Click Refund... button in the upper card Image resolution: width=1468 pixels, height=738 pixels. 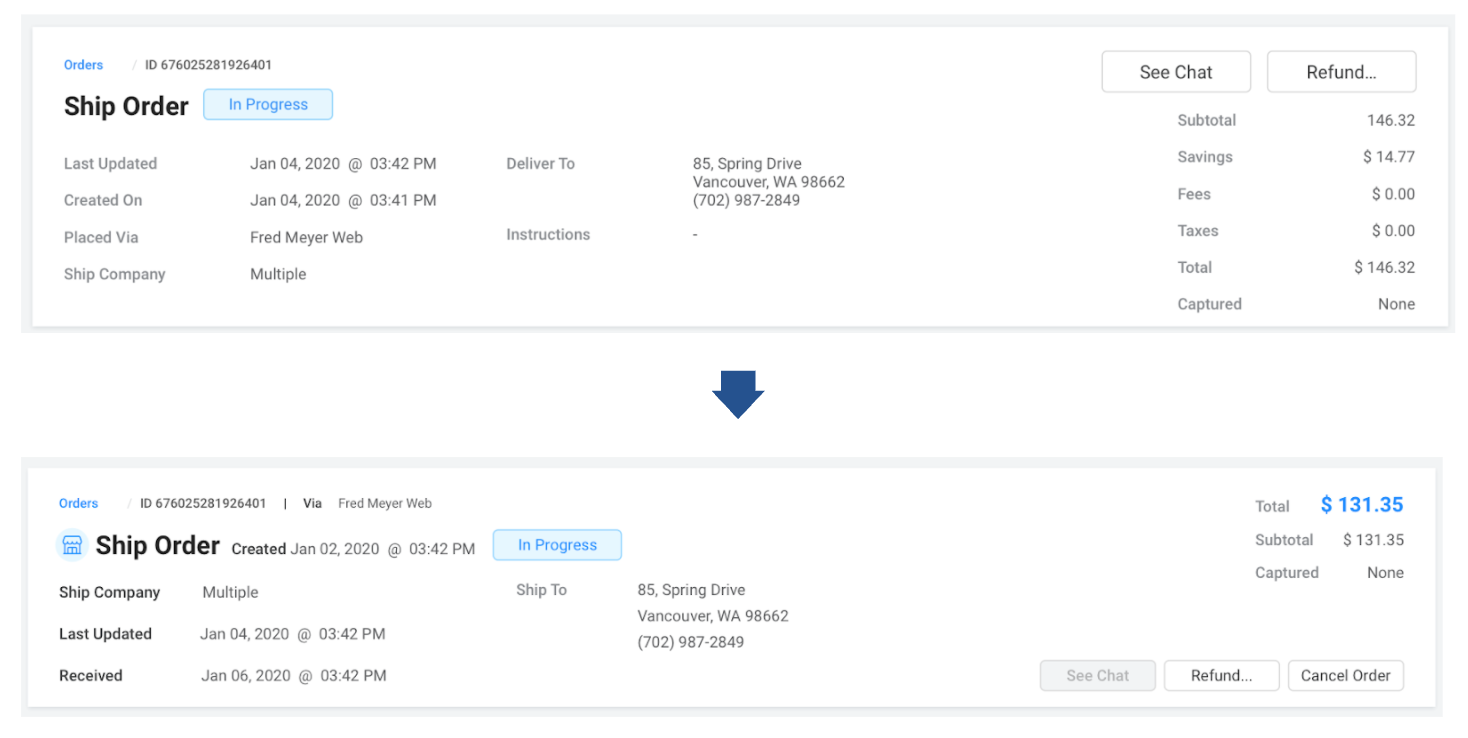tap(1340, 72)
